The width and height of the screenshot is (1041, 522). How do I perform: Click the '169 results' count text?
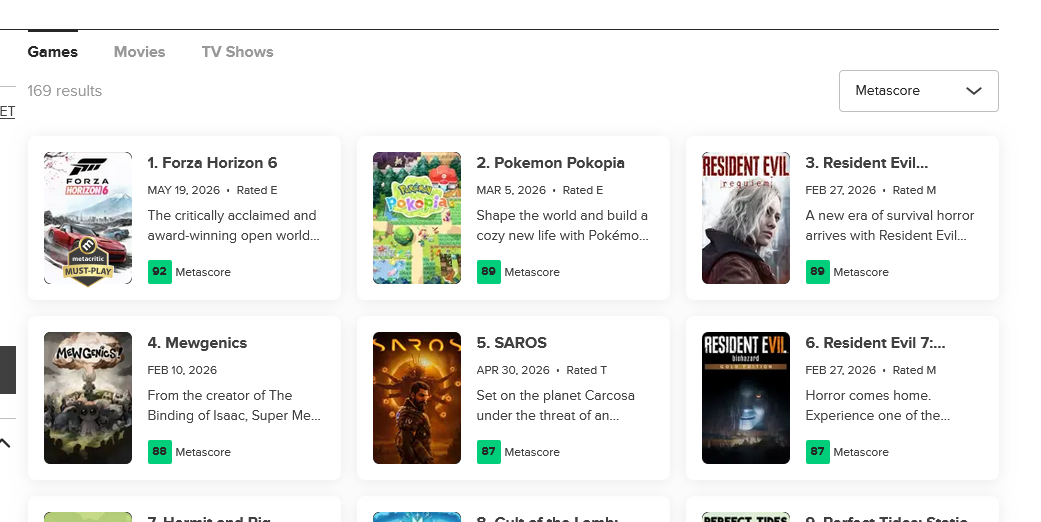(x=64, y=91)
